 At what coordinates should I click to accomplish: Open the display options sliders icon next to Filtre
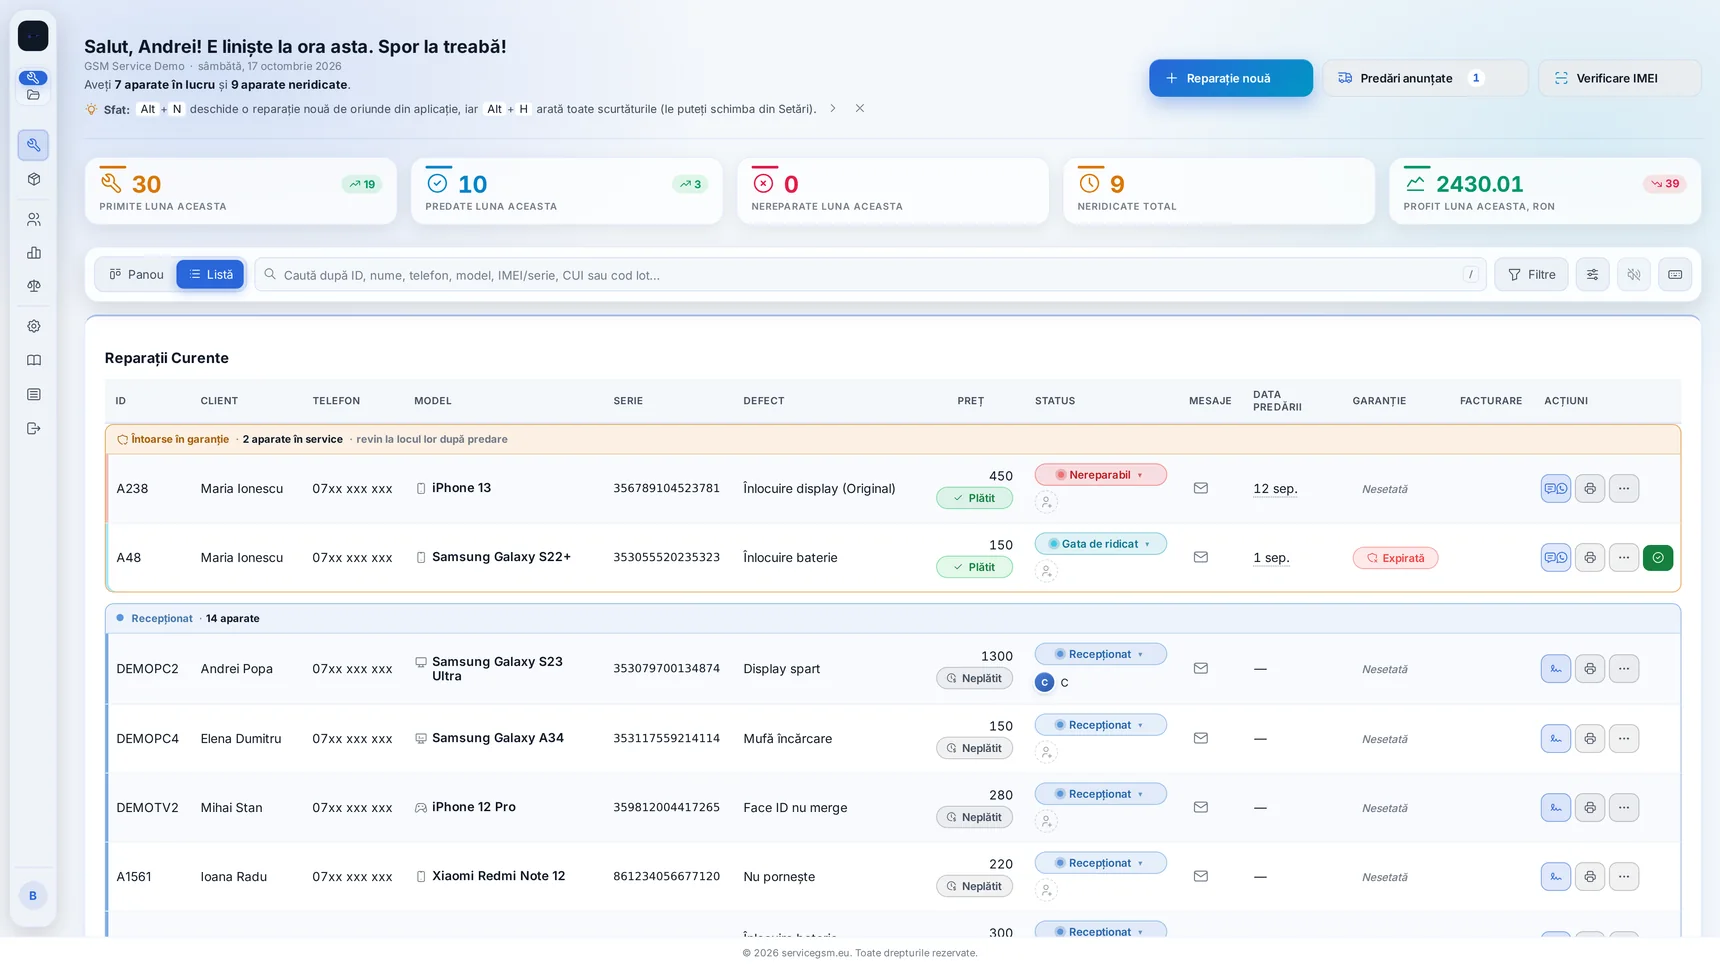(1592, 274)
